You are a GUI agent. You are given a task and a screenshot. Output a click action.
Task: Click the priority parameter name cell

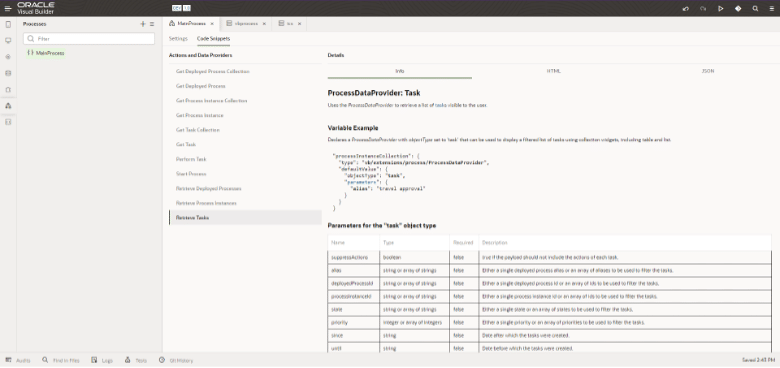coord(354,322)
